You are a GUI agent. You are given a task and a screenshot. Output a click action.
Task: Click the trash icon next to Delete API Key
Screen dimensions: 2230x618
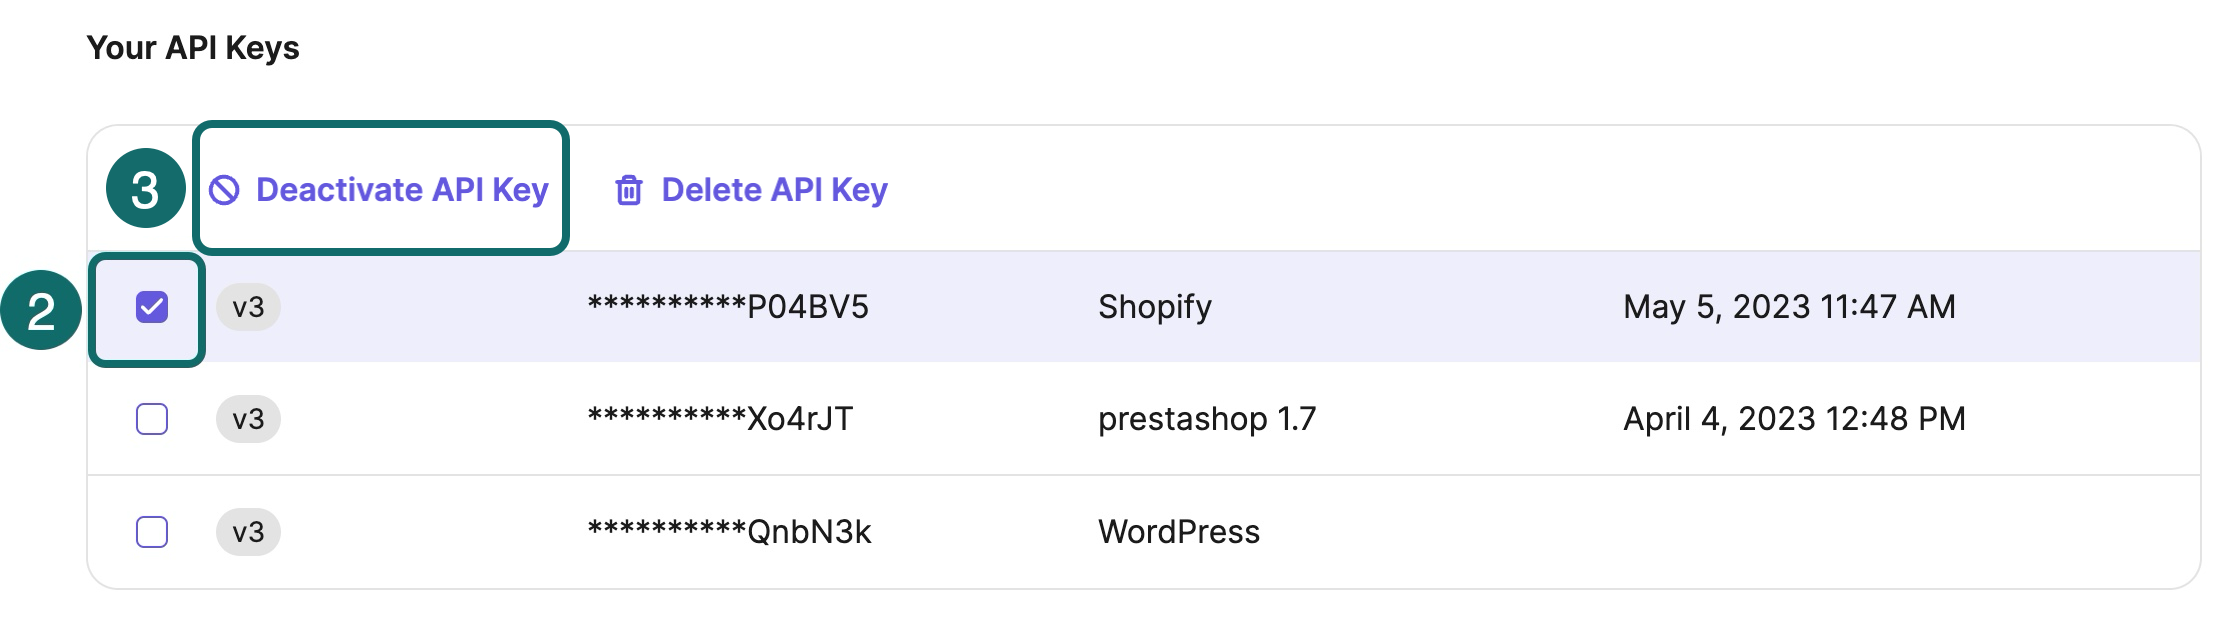point(628,189)
